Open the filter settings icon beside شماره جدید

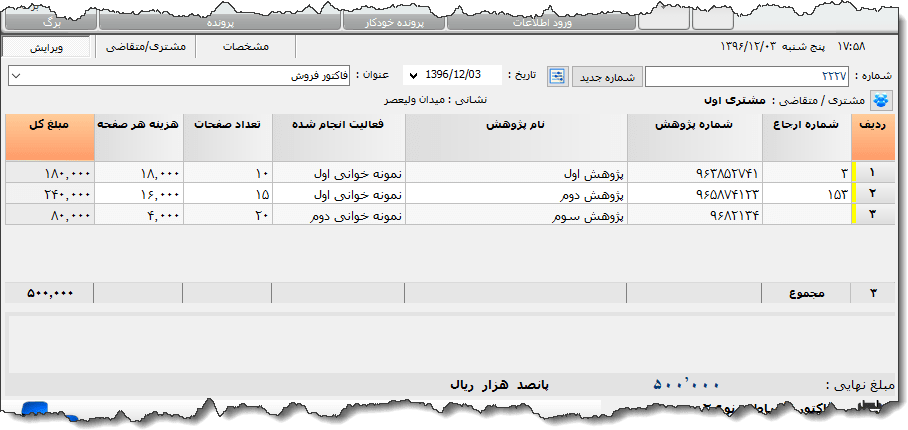(x=557, y=77)
